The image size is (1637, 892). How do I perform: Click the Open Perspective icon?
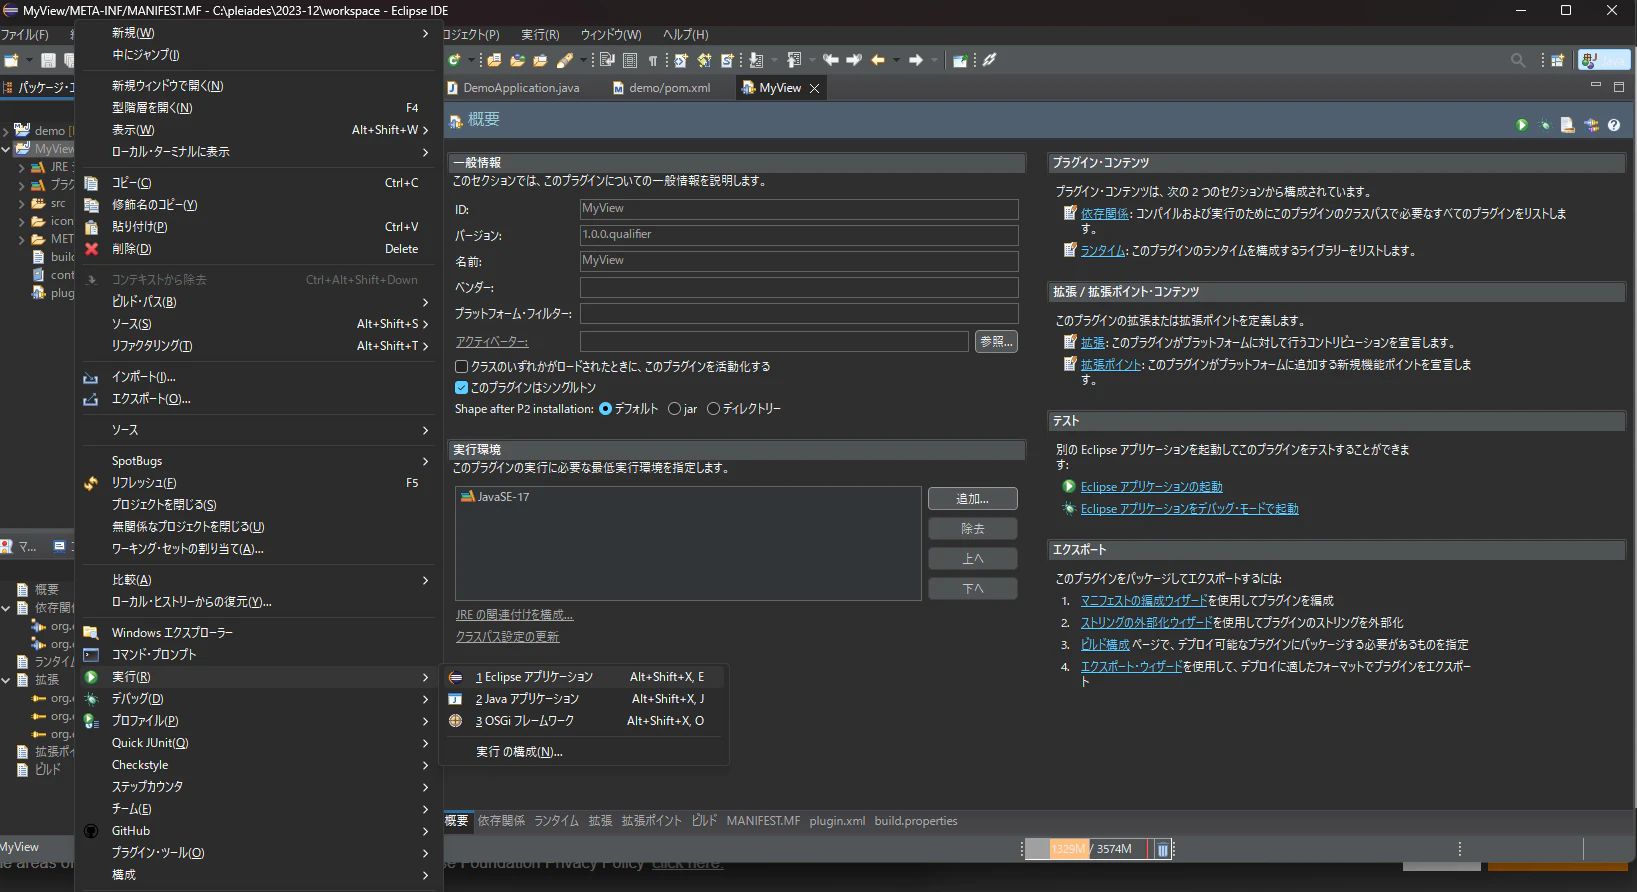(x=1557, y=60)
